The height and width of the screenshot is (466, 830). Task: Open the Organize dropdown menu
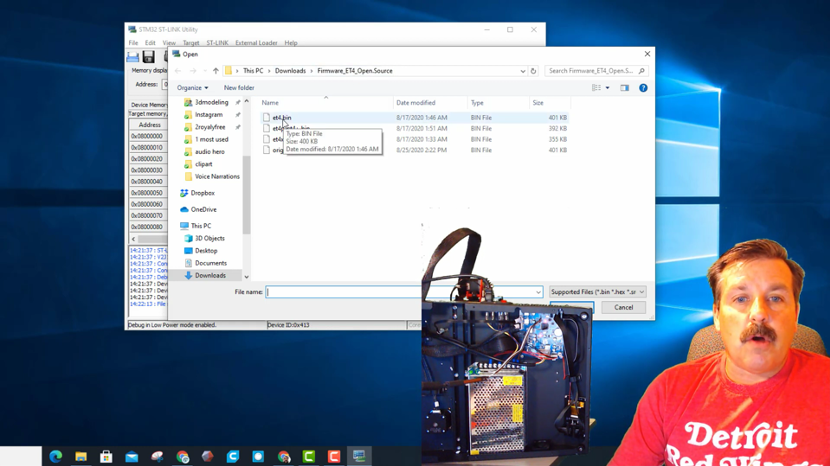[x=192, y=88]
